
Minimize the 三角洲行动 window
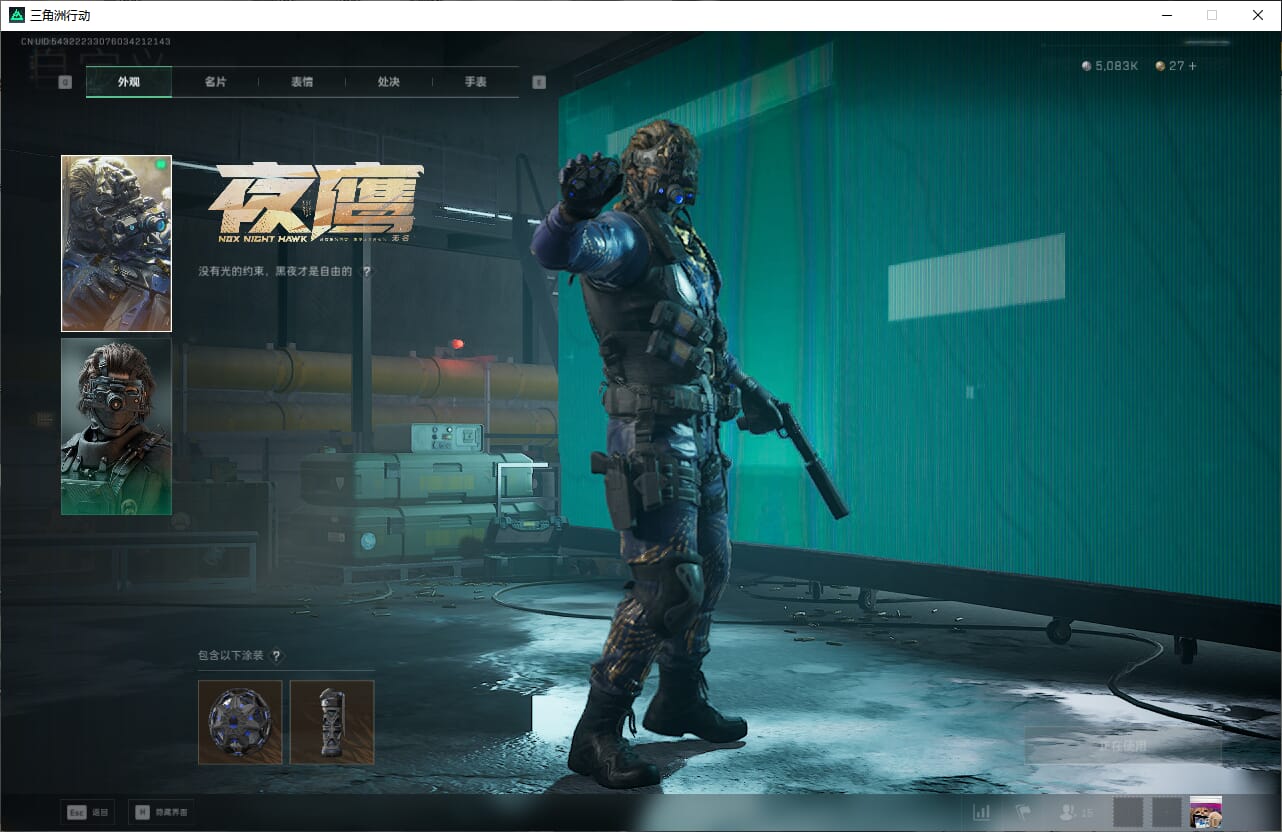coord(1166,15)
